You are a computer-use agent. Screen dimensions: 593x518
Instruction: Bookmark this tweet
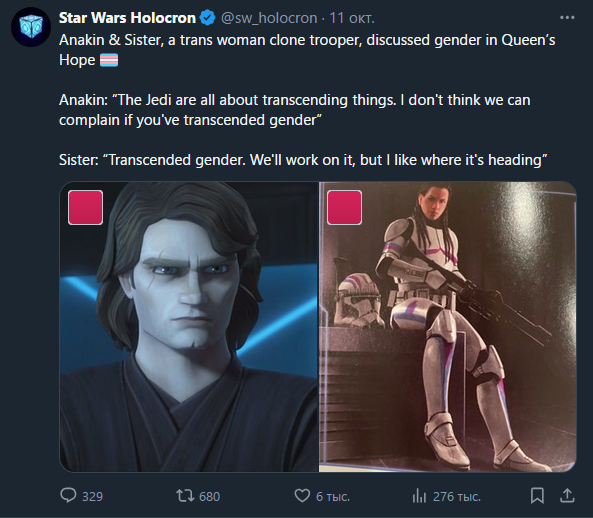click(x=537, y=495)
